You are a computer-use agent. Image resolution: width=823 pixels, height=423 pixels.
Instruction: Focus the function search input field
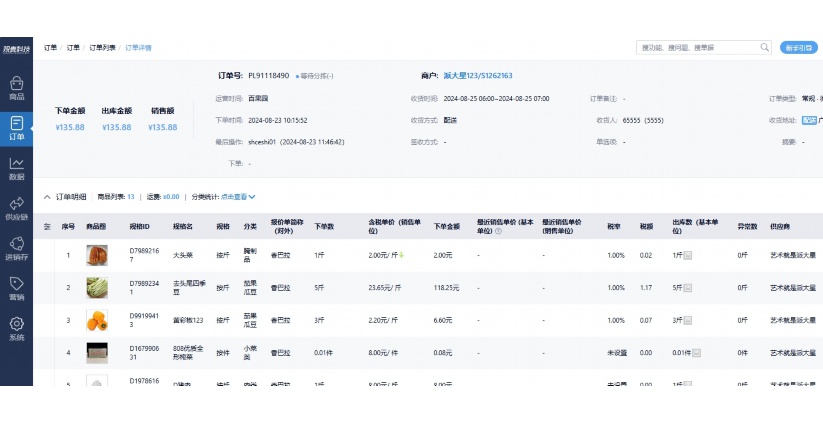(x=699, y=48)
